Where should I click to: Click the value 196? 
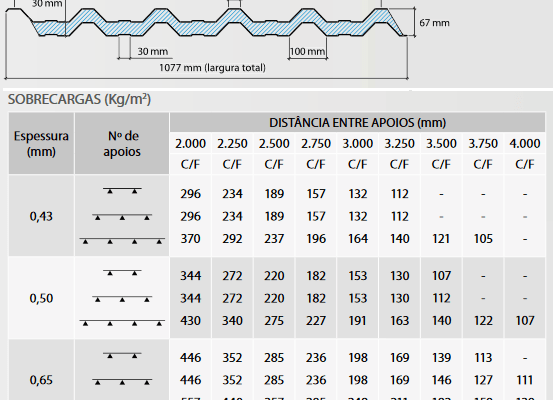click(316, 239)
